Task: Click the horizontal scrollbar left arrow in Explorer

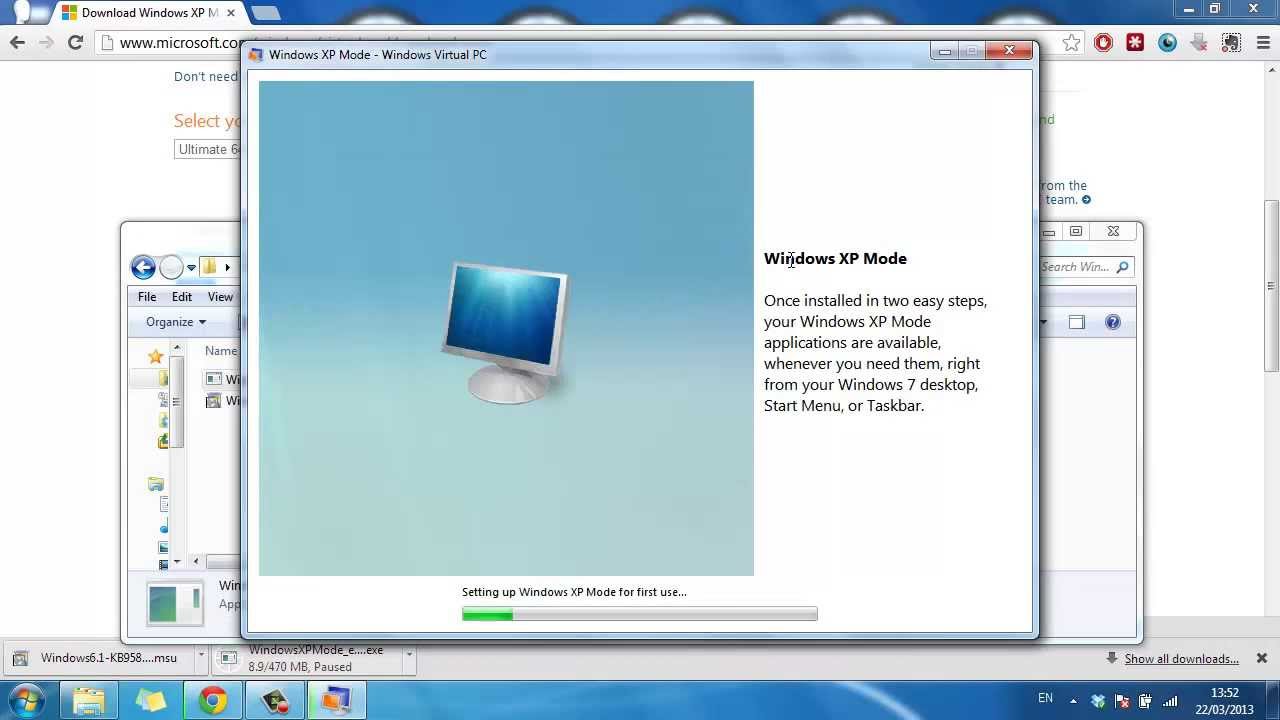Action: click(196, 562)
